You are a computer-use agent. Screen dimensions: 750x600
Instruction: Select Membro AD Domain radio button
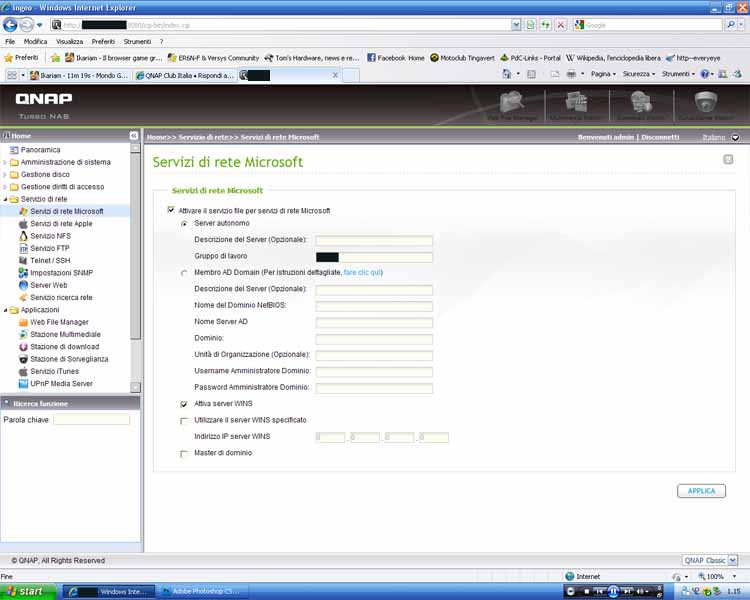184,272
